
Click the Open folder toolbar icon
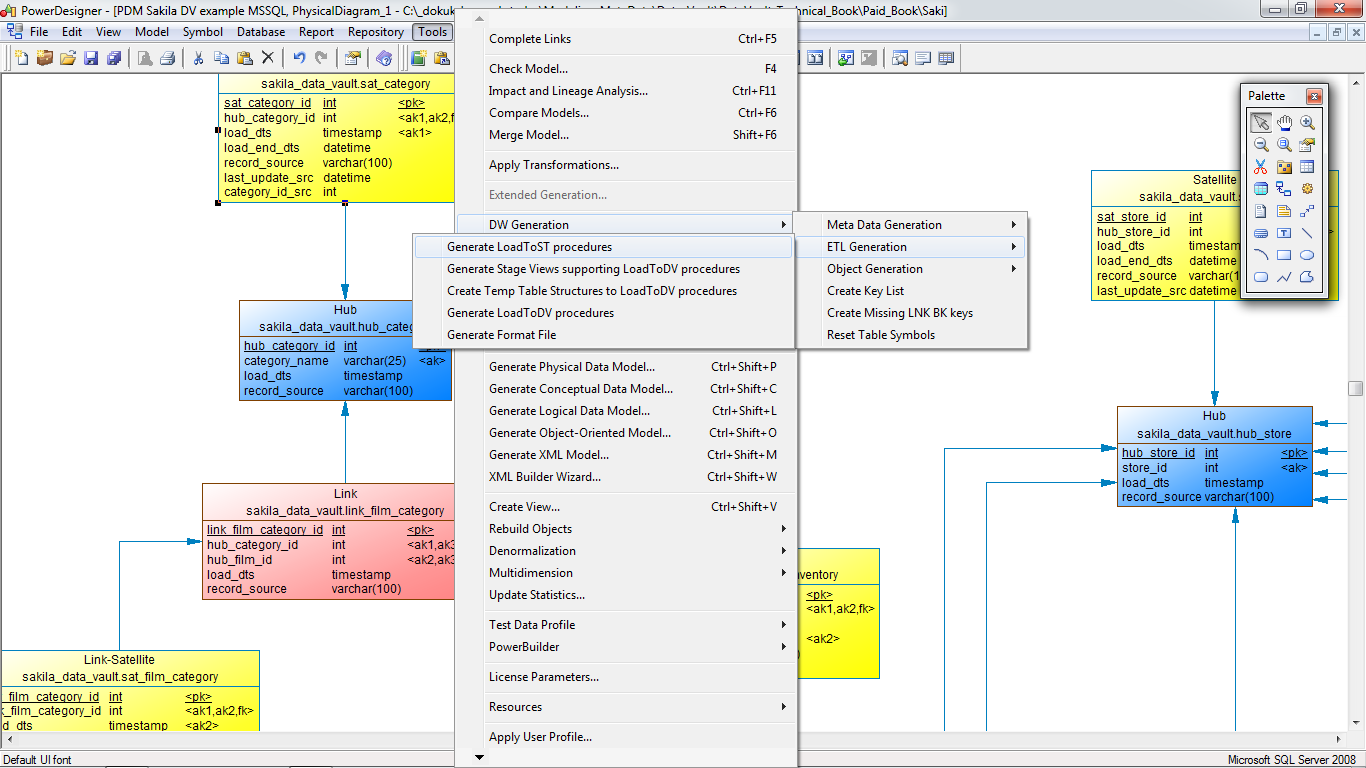[68, 58]
